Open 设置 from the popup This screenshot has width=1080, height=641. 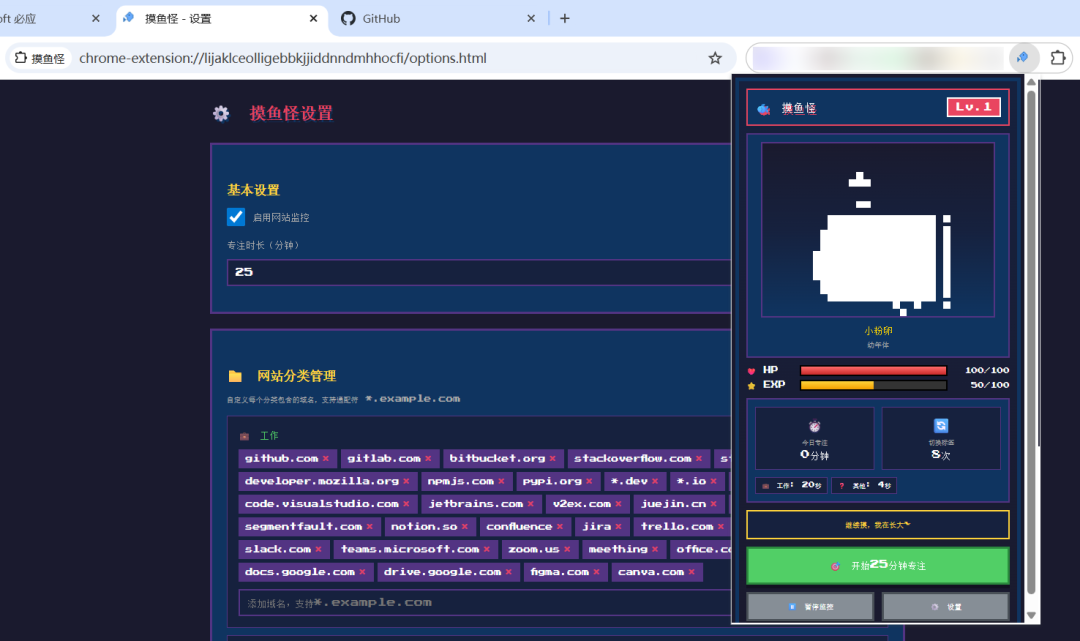coord(946,607)
